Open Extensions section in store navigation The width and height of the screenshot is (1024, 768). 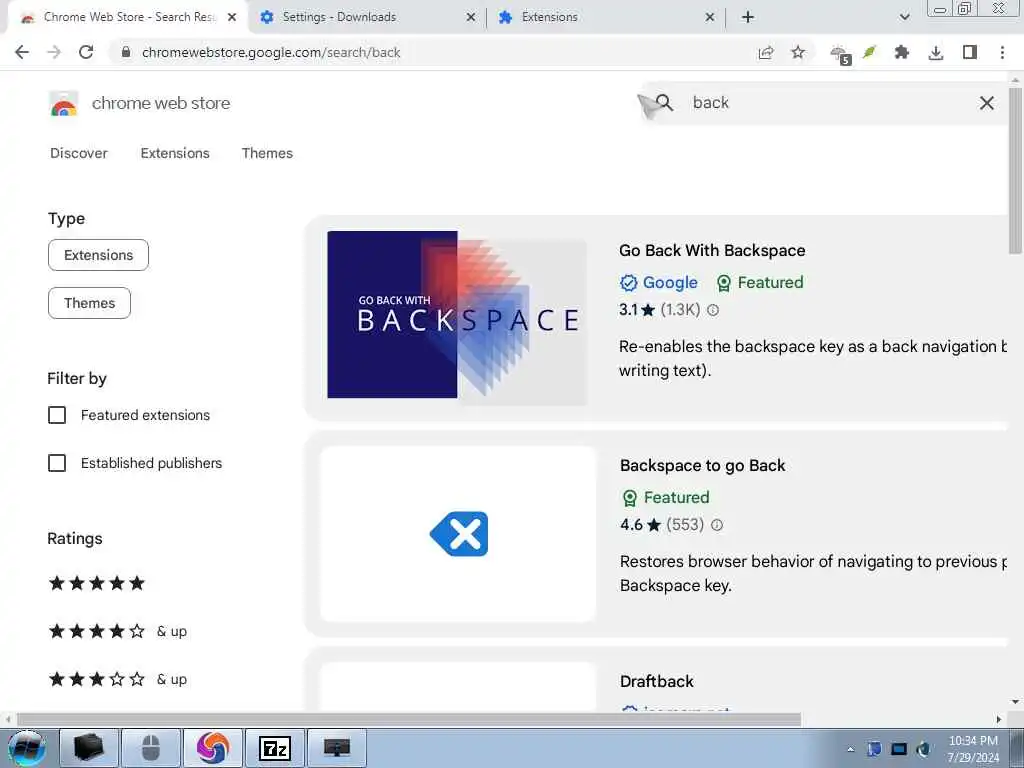[x=175, y=153]
